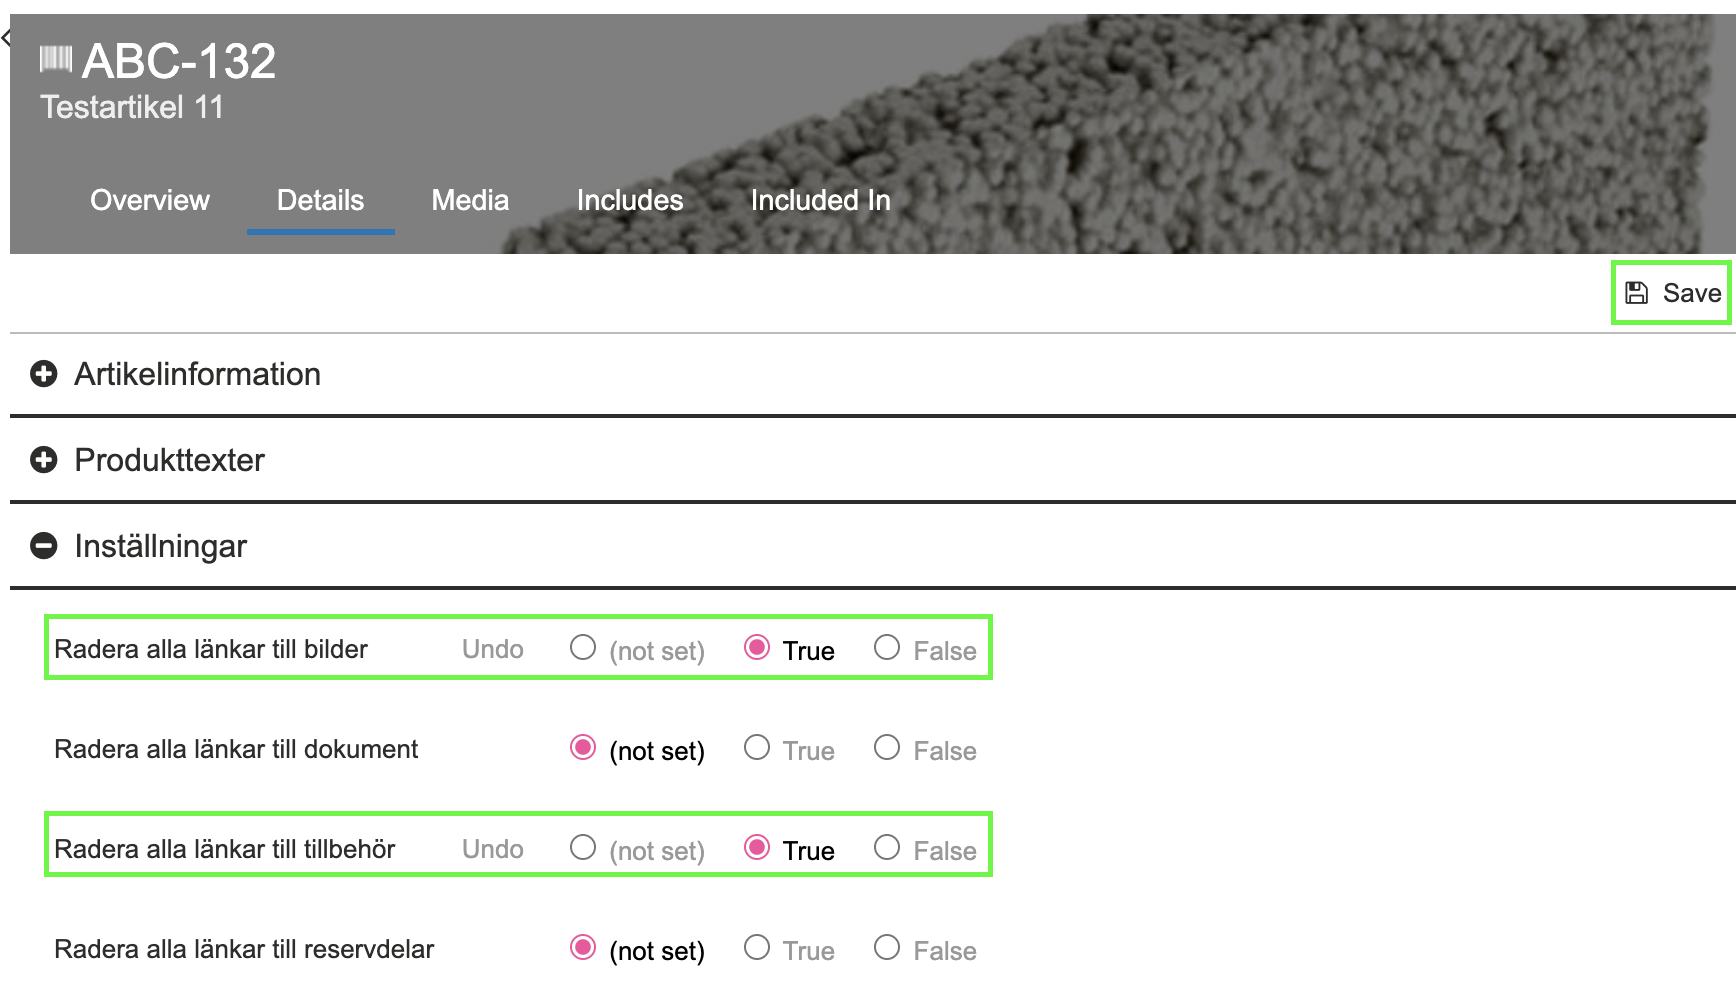Screen dimensions: 1736x990
Task: Click the Testartikel 11 subtitle text
Action: coord(132,107)
